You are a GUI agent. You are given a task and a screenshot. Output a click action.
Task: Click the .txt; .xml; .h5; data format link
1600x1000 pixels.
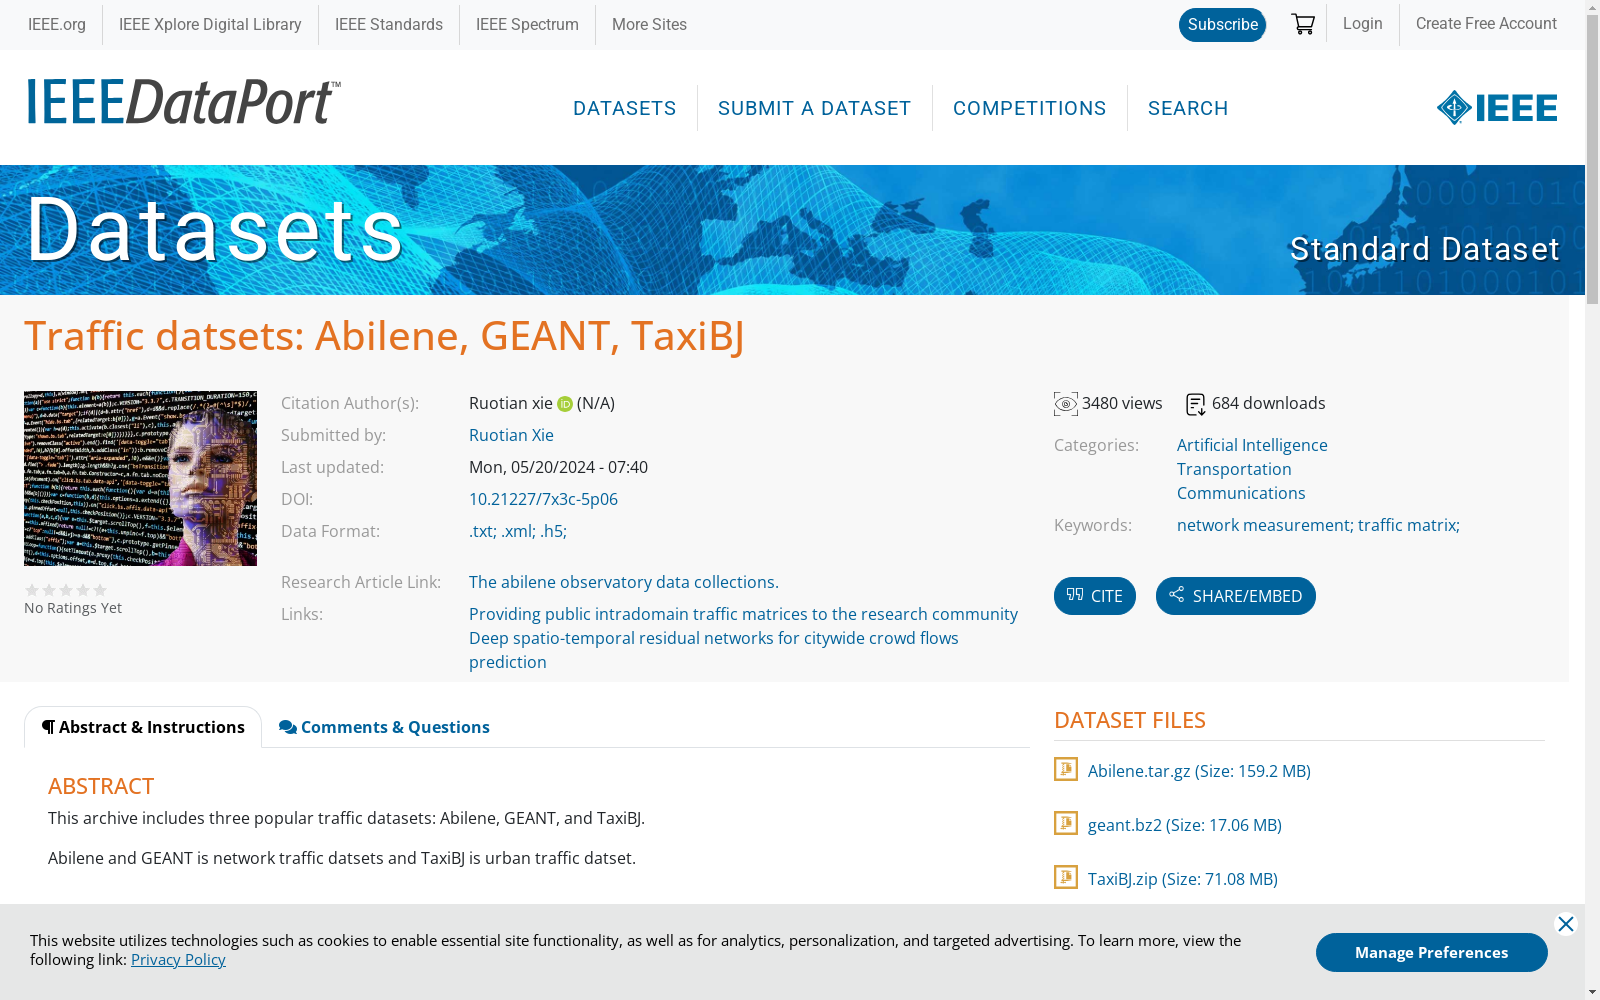[x=518, y=531]
